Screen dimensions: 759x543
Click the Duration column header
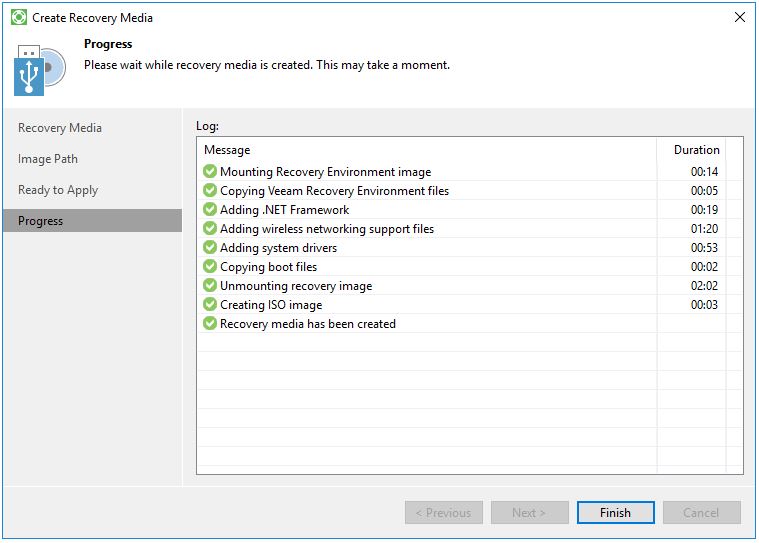(696, 150)
